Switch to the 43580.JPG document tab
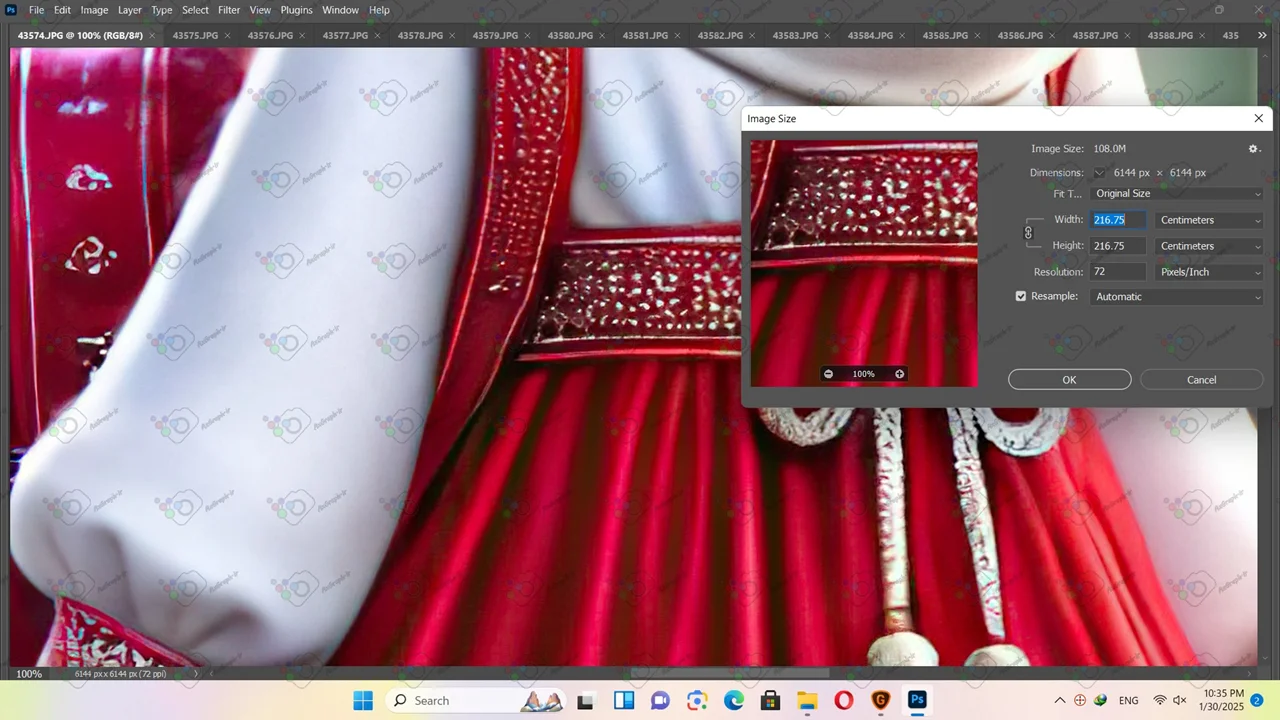Viewport: 1280px width, 720px height. click(570, 35)
